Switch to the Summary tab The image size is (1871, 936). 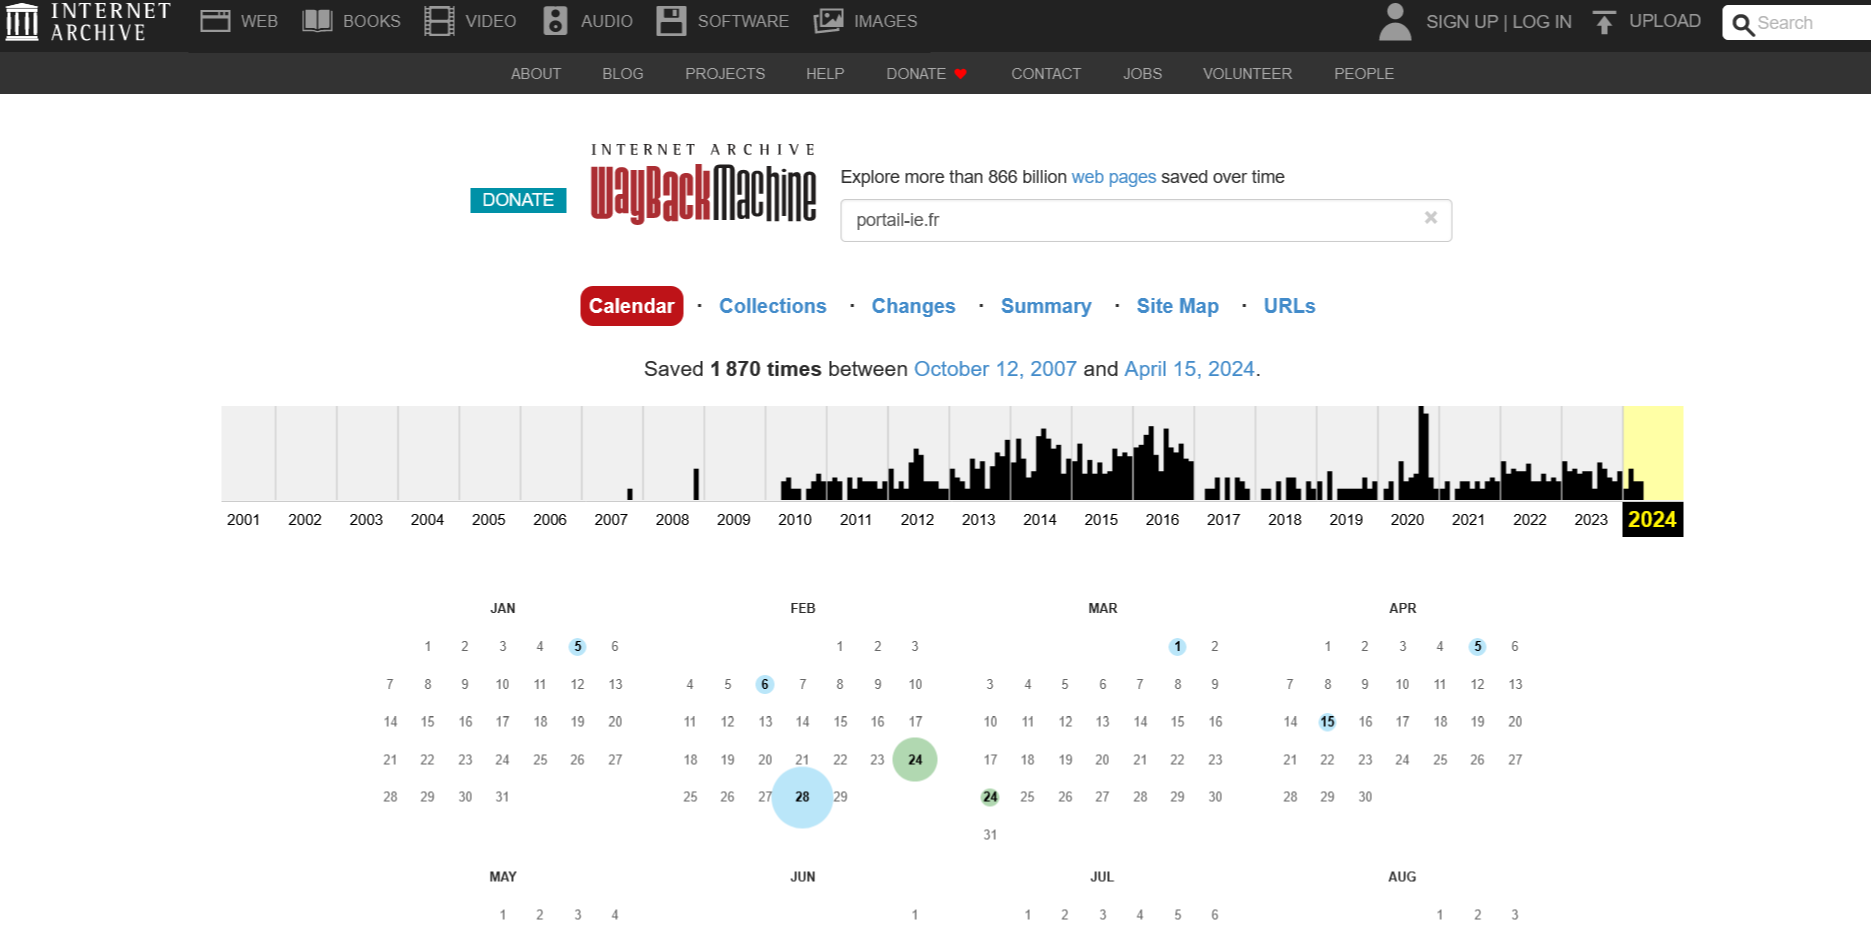1046,306
